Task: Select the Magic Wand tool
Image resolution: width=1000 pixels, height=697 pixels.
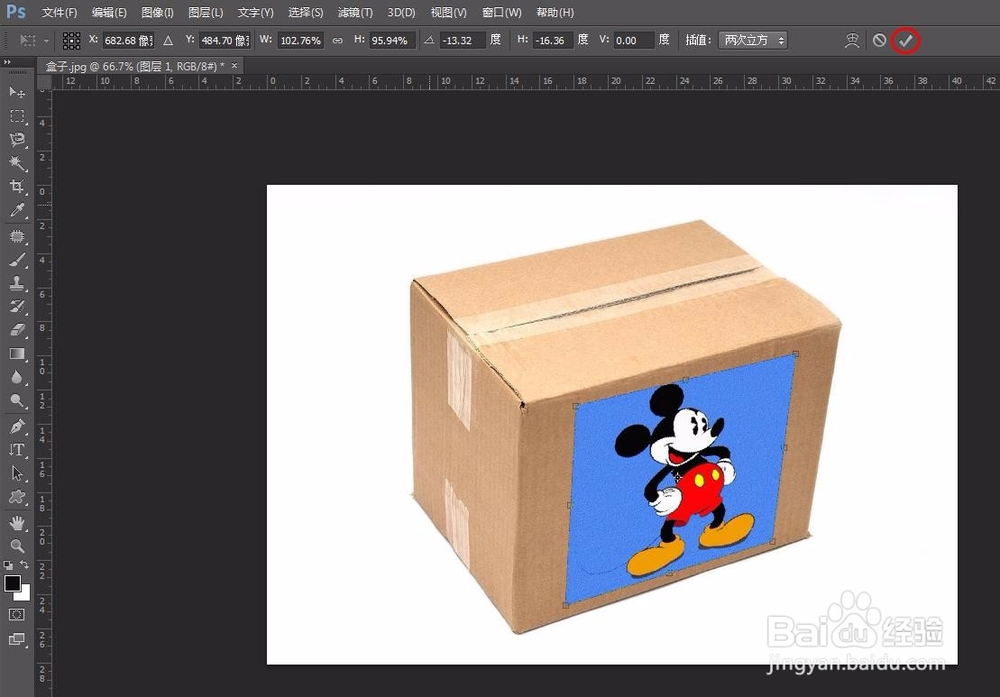Action: pyautogui.click(x=17, y=163)
